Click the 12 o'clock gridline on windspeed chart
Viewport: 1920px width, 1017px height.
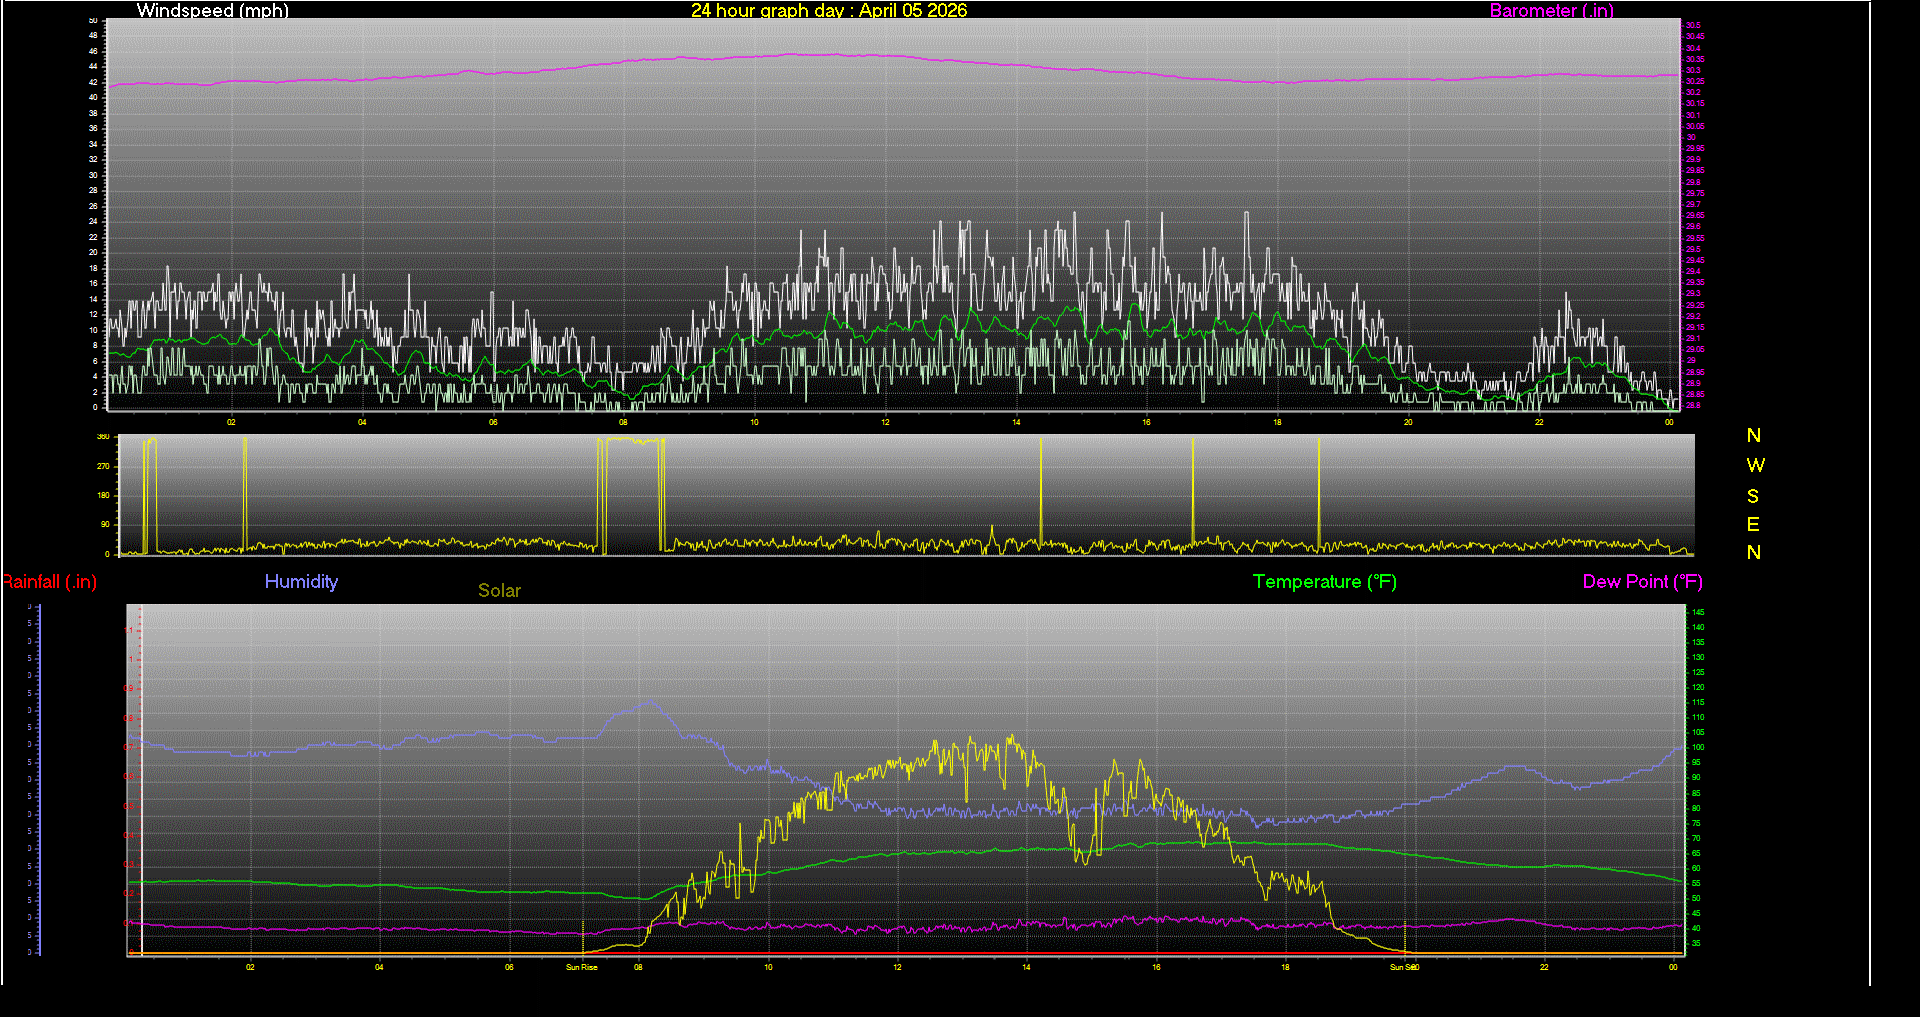click(x=884, y=213)
